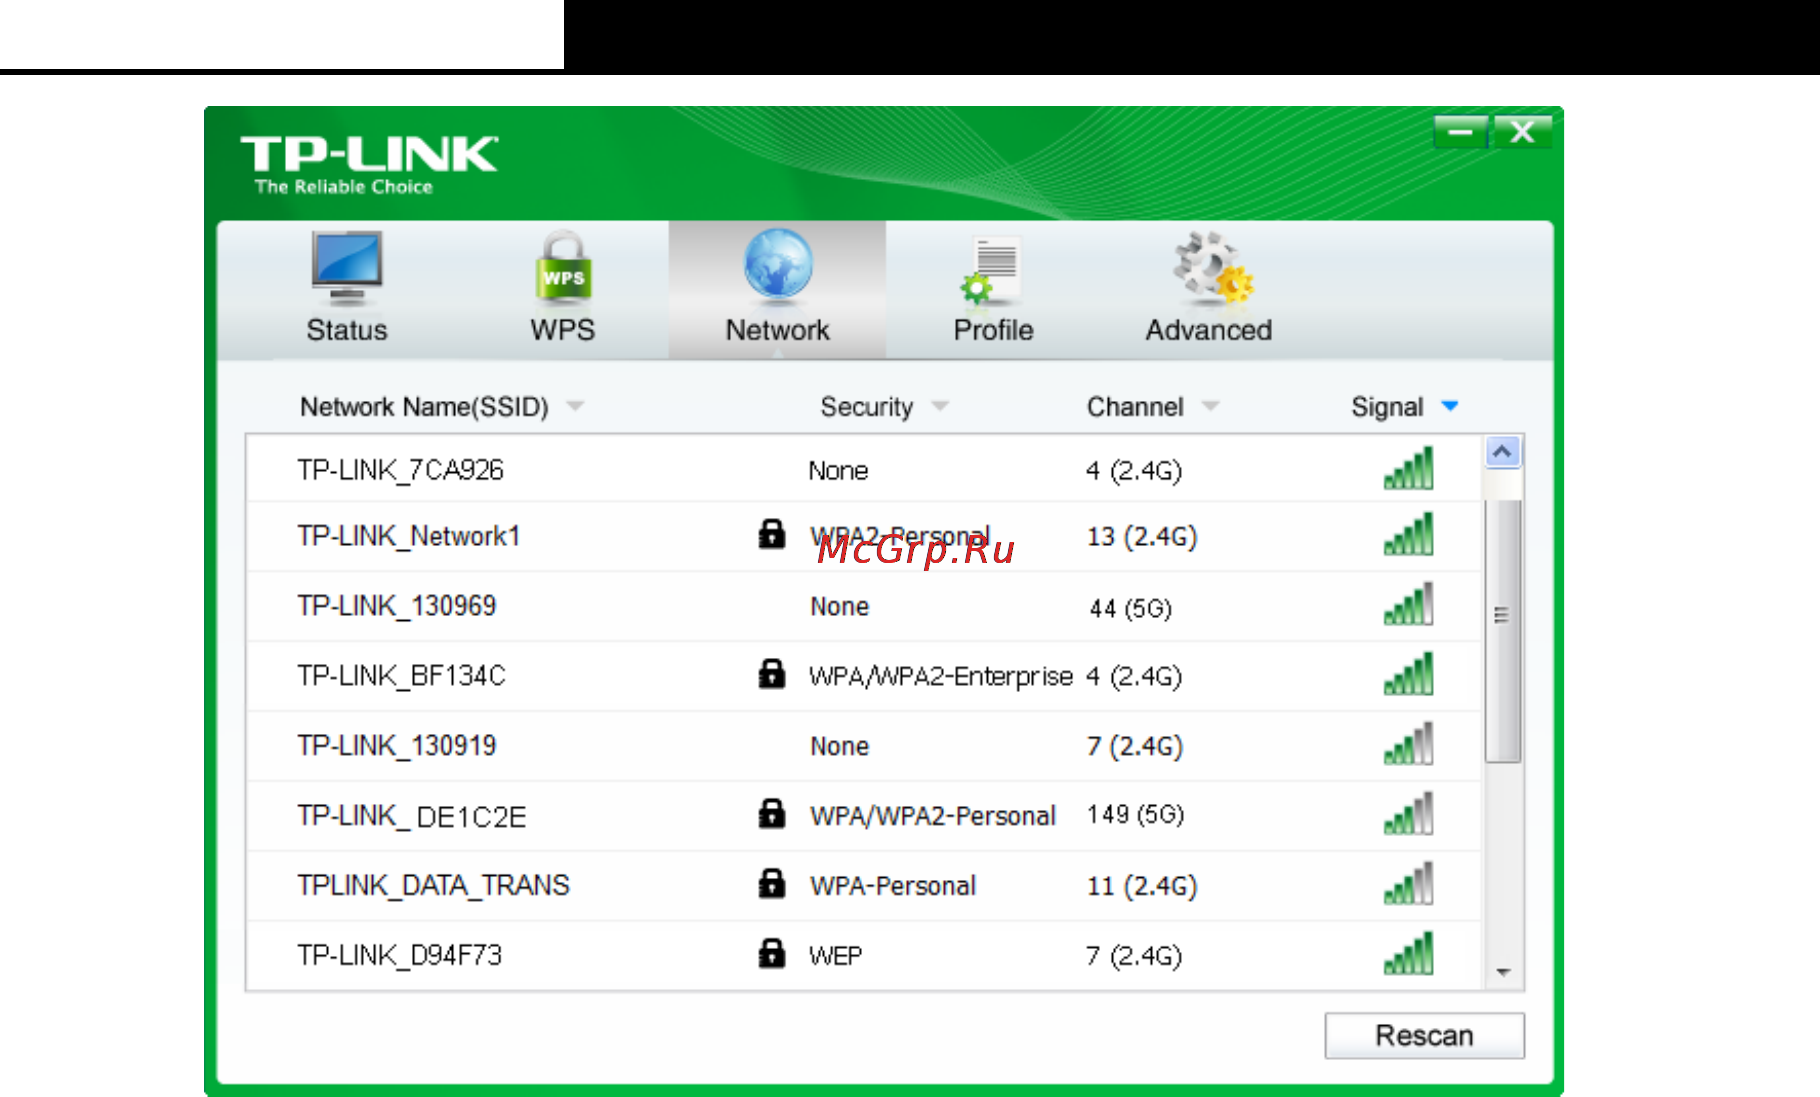Click lock icon of TP-LINK_DE1C2E
The height and width of the screenshot is (1097, 1820).
coord(771,814)
